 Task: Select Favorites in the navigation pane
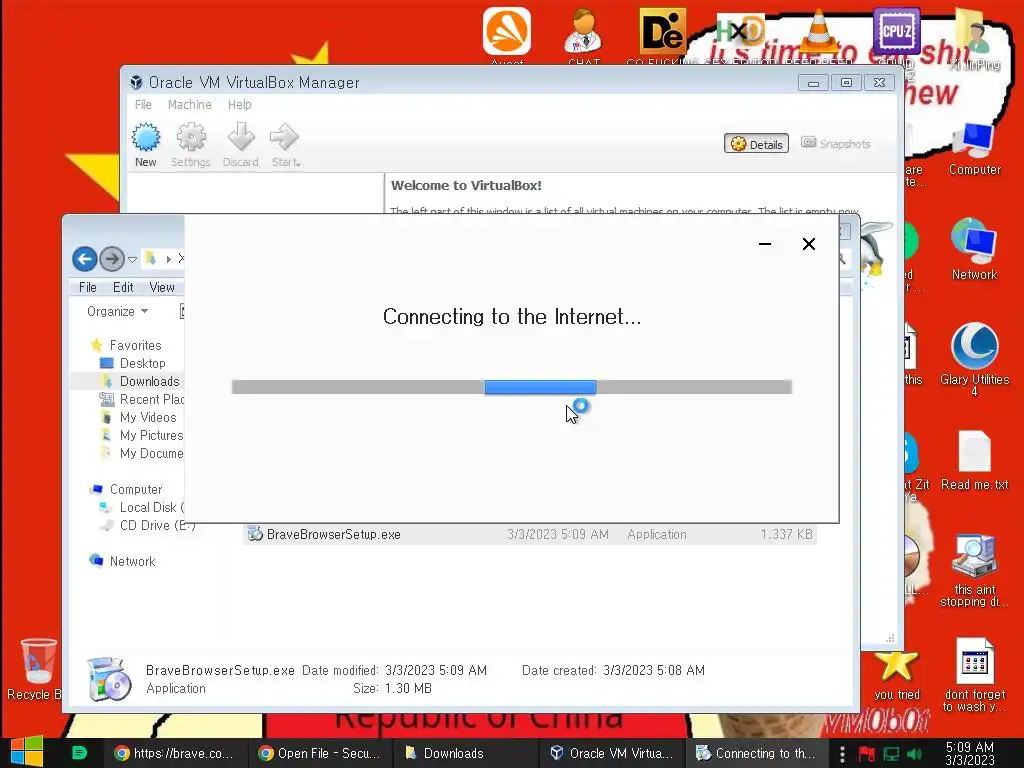[135, 345]
